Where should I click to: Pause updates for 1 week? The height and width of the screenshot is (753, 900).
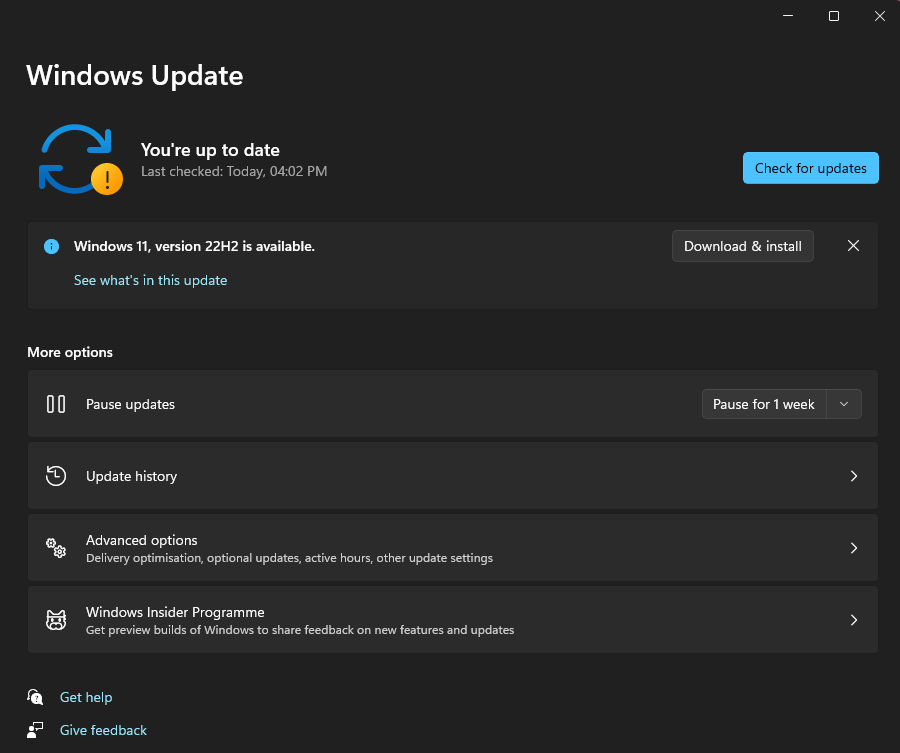pyautogui.click(x=763, y=404)
